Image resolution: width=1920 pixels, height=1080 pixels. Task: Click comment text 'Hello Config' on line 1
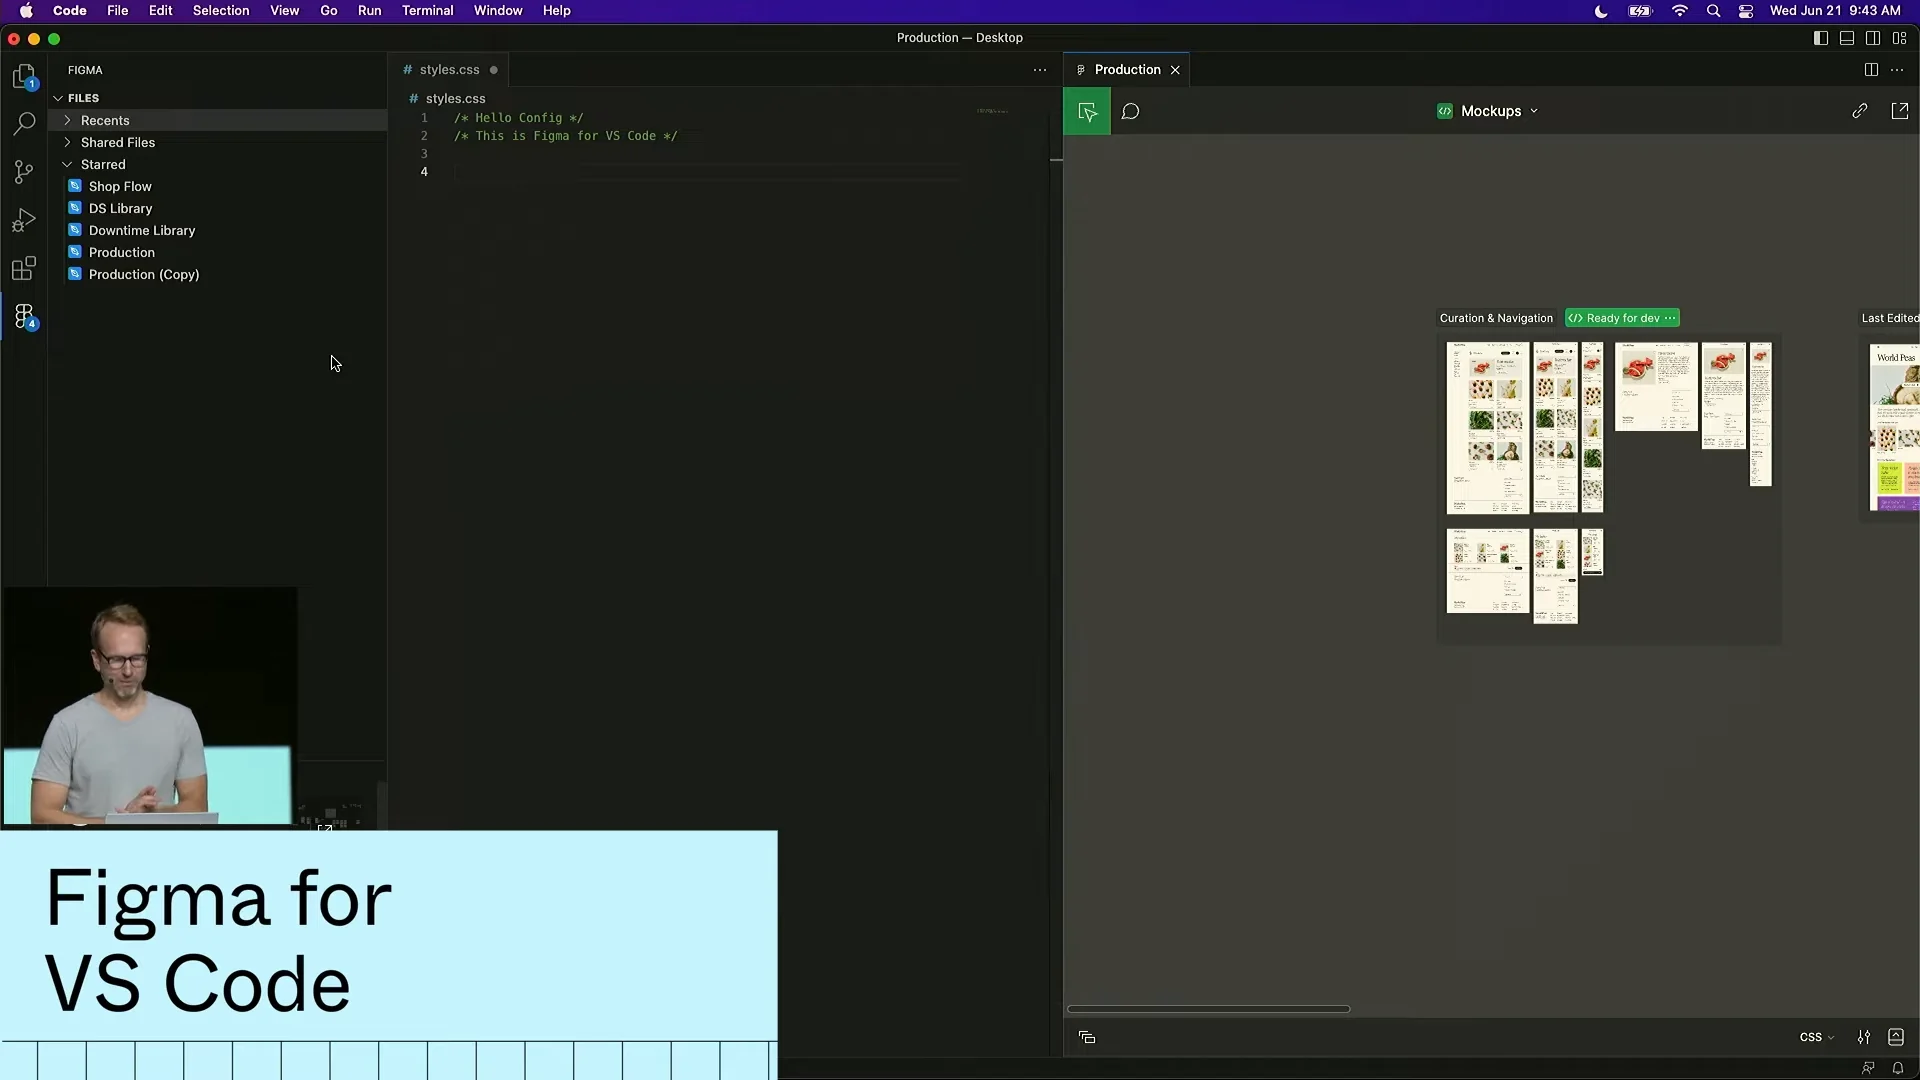518,118
